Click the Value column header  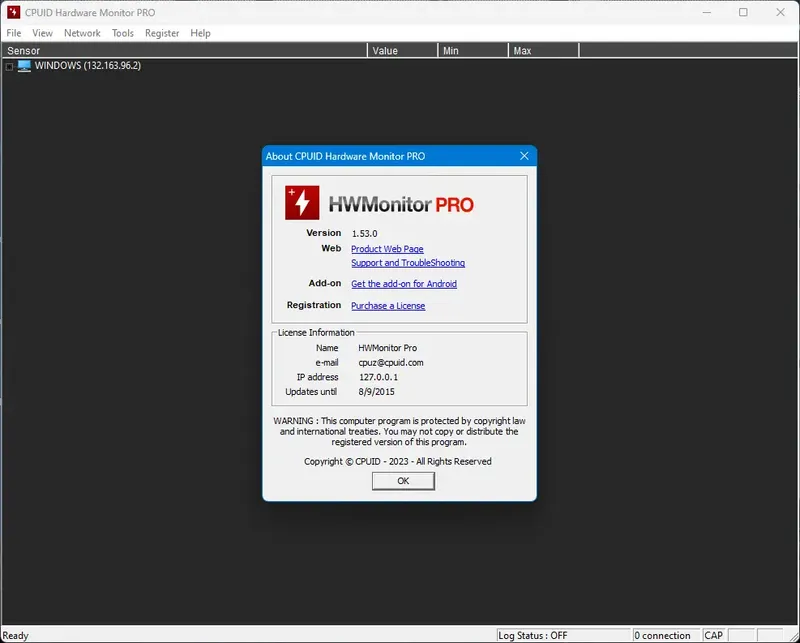pos(403,51)
